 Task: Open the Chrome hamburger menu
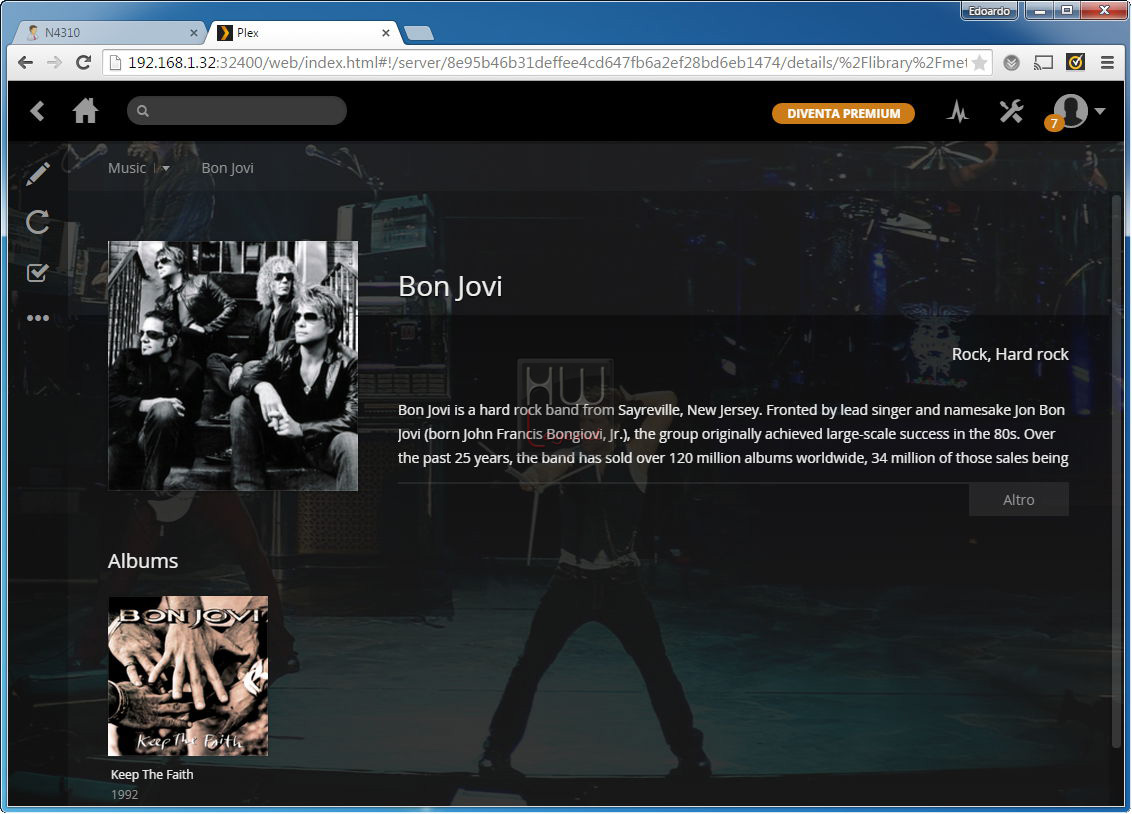(x=1107, y=63)
